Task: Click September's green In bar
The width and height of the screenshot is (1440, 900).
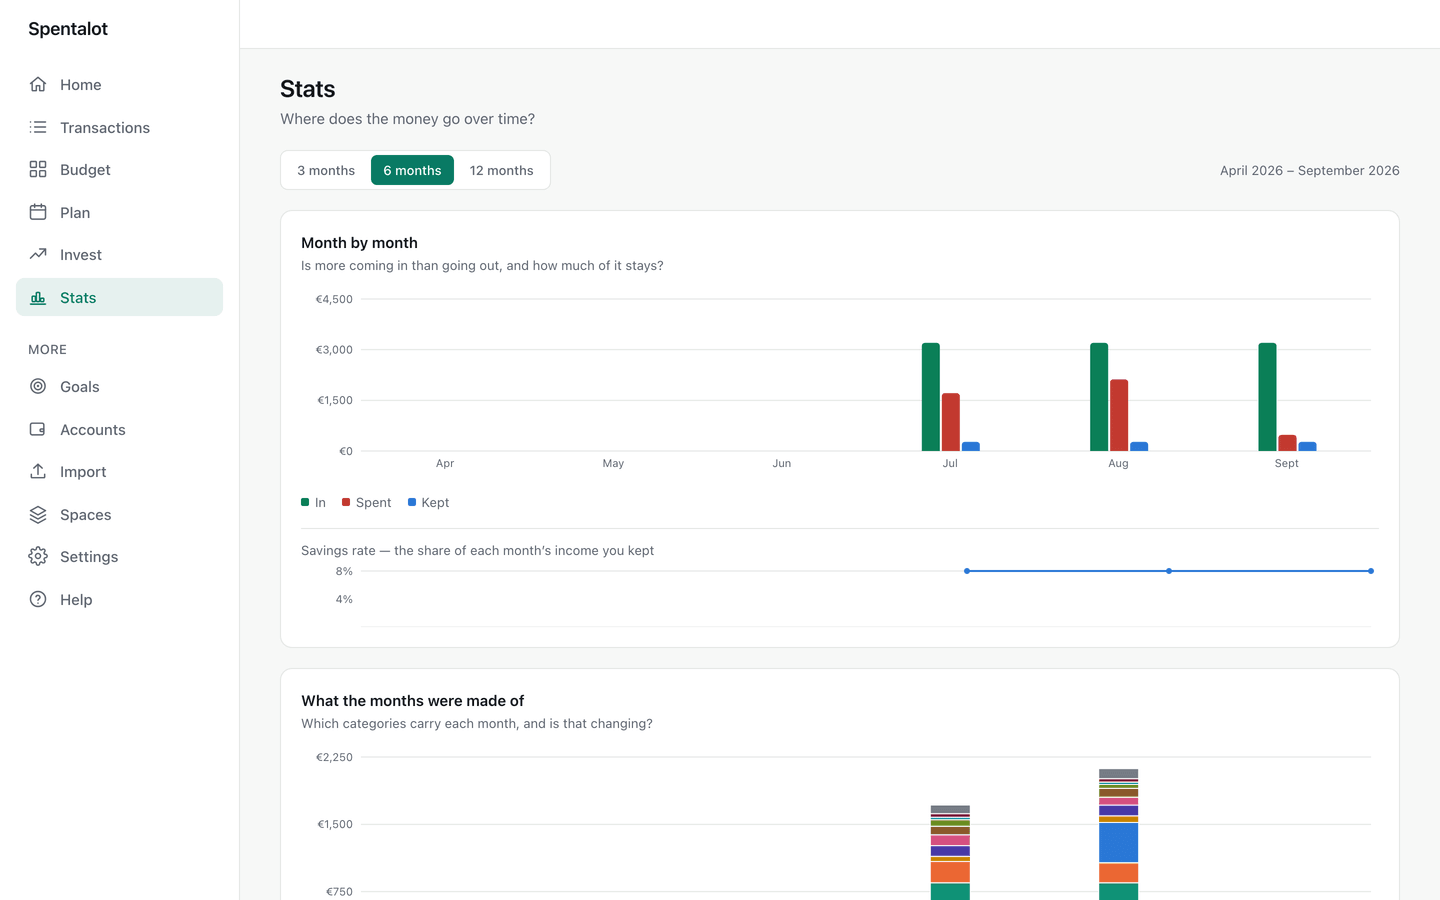Action: click(1267, 397)
